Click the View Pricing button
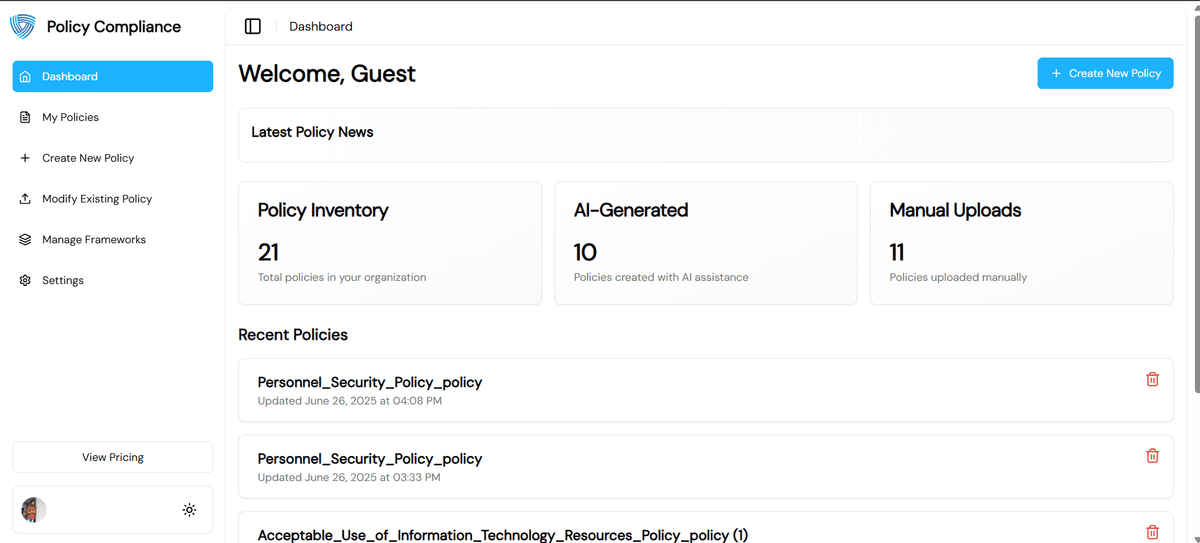This screenshot has height=543, width=1200. pyautogui.click(x=112, y=457)
